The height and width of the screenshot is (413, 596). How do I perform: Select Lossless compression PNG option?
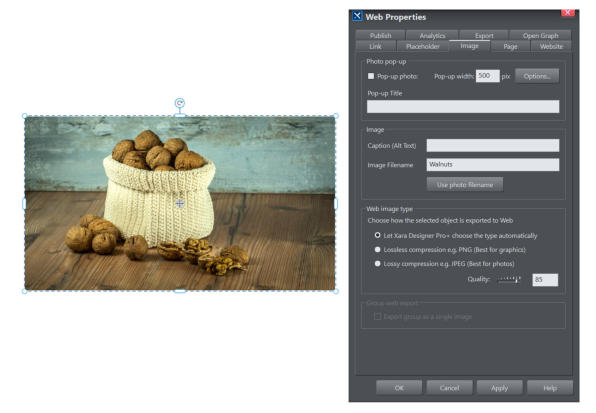coord(377,250)
